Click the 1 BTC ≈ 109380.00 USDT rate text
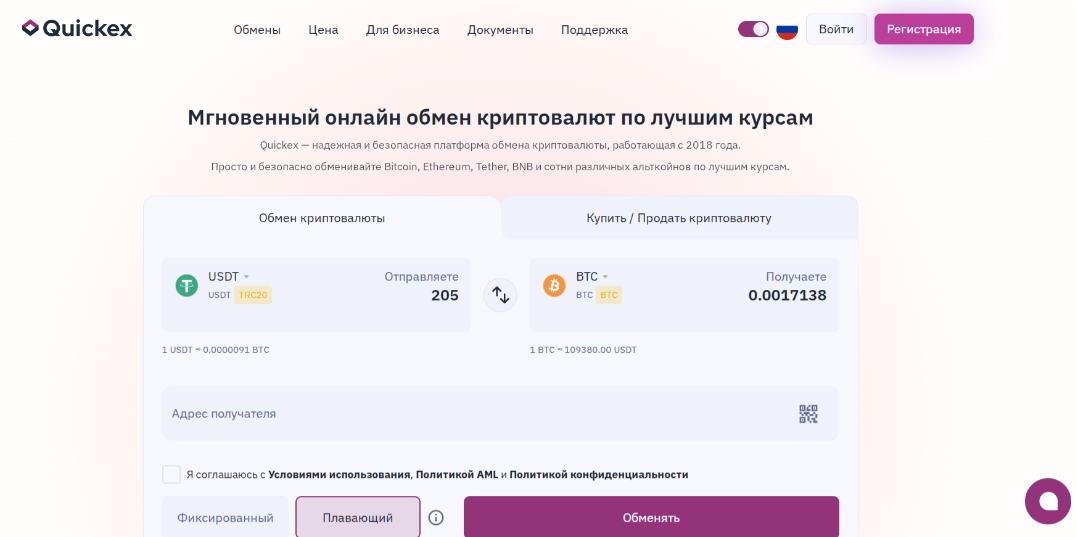 pyautogui.click(x=583, y=350)
